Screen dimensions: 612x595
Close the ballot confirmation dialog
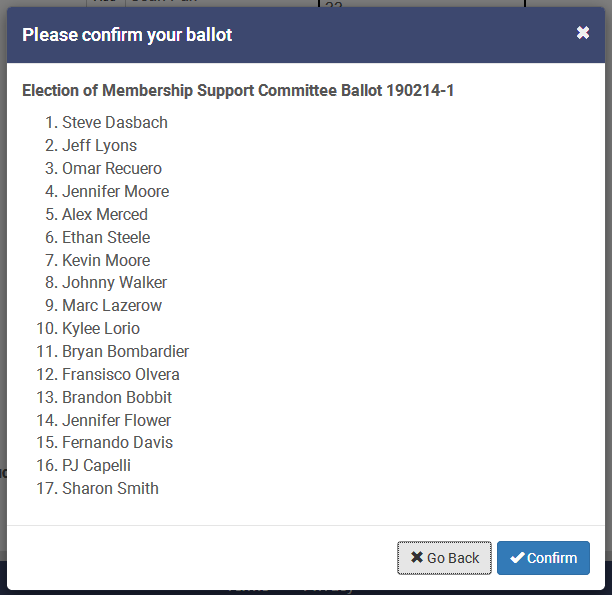coord(583,34)
